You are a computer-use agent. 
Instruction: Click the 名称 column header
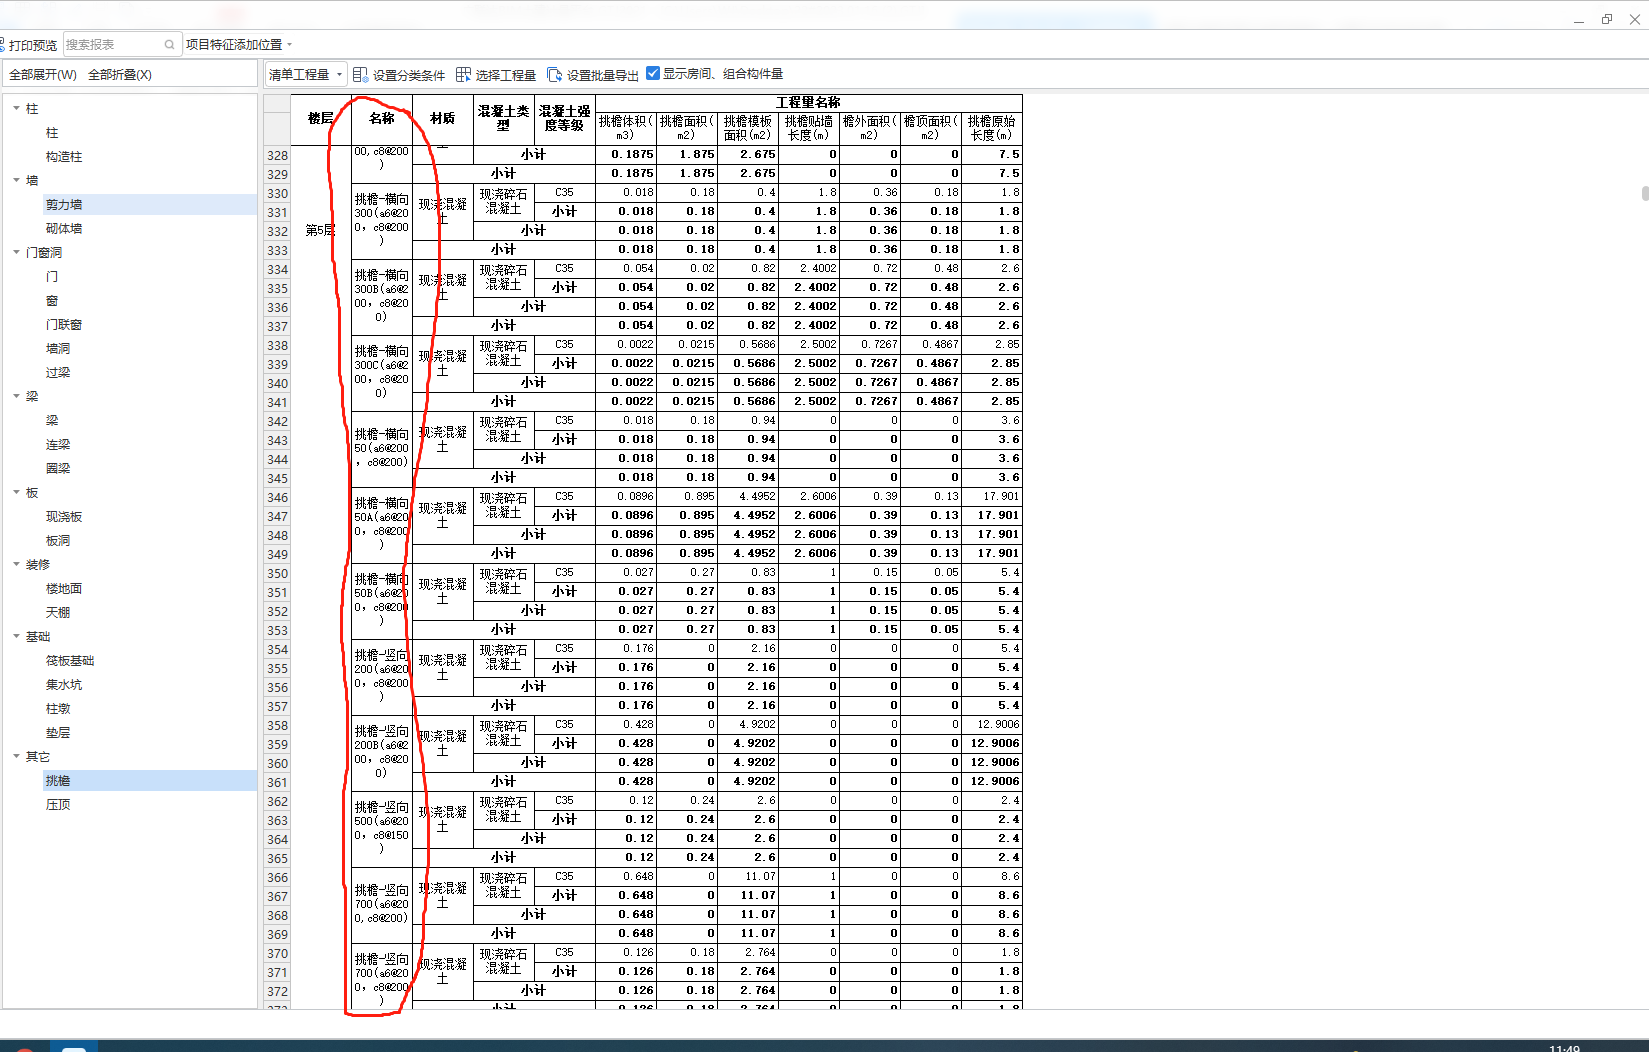click(x=382, y=119)
